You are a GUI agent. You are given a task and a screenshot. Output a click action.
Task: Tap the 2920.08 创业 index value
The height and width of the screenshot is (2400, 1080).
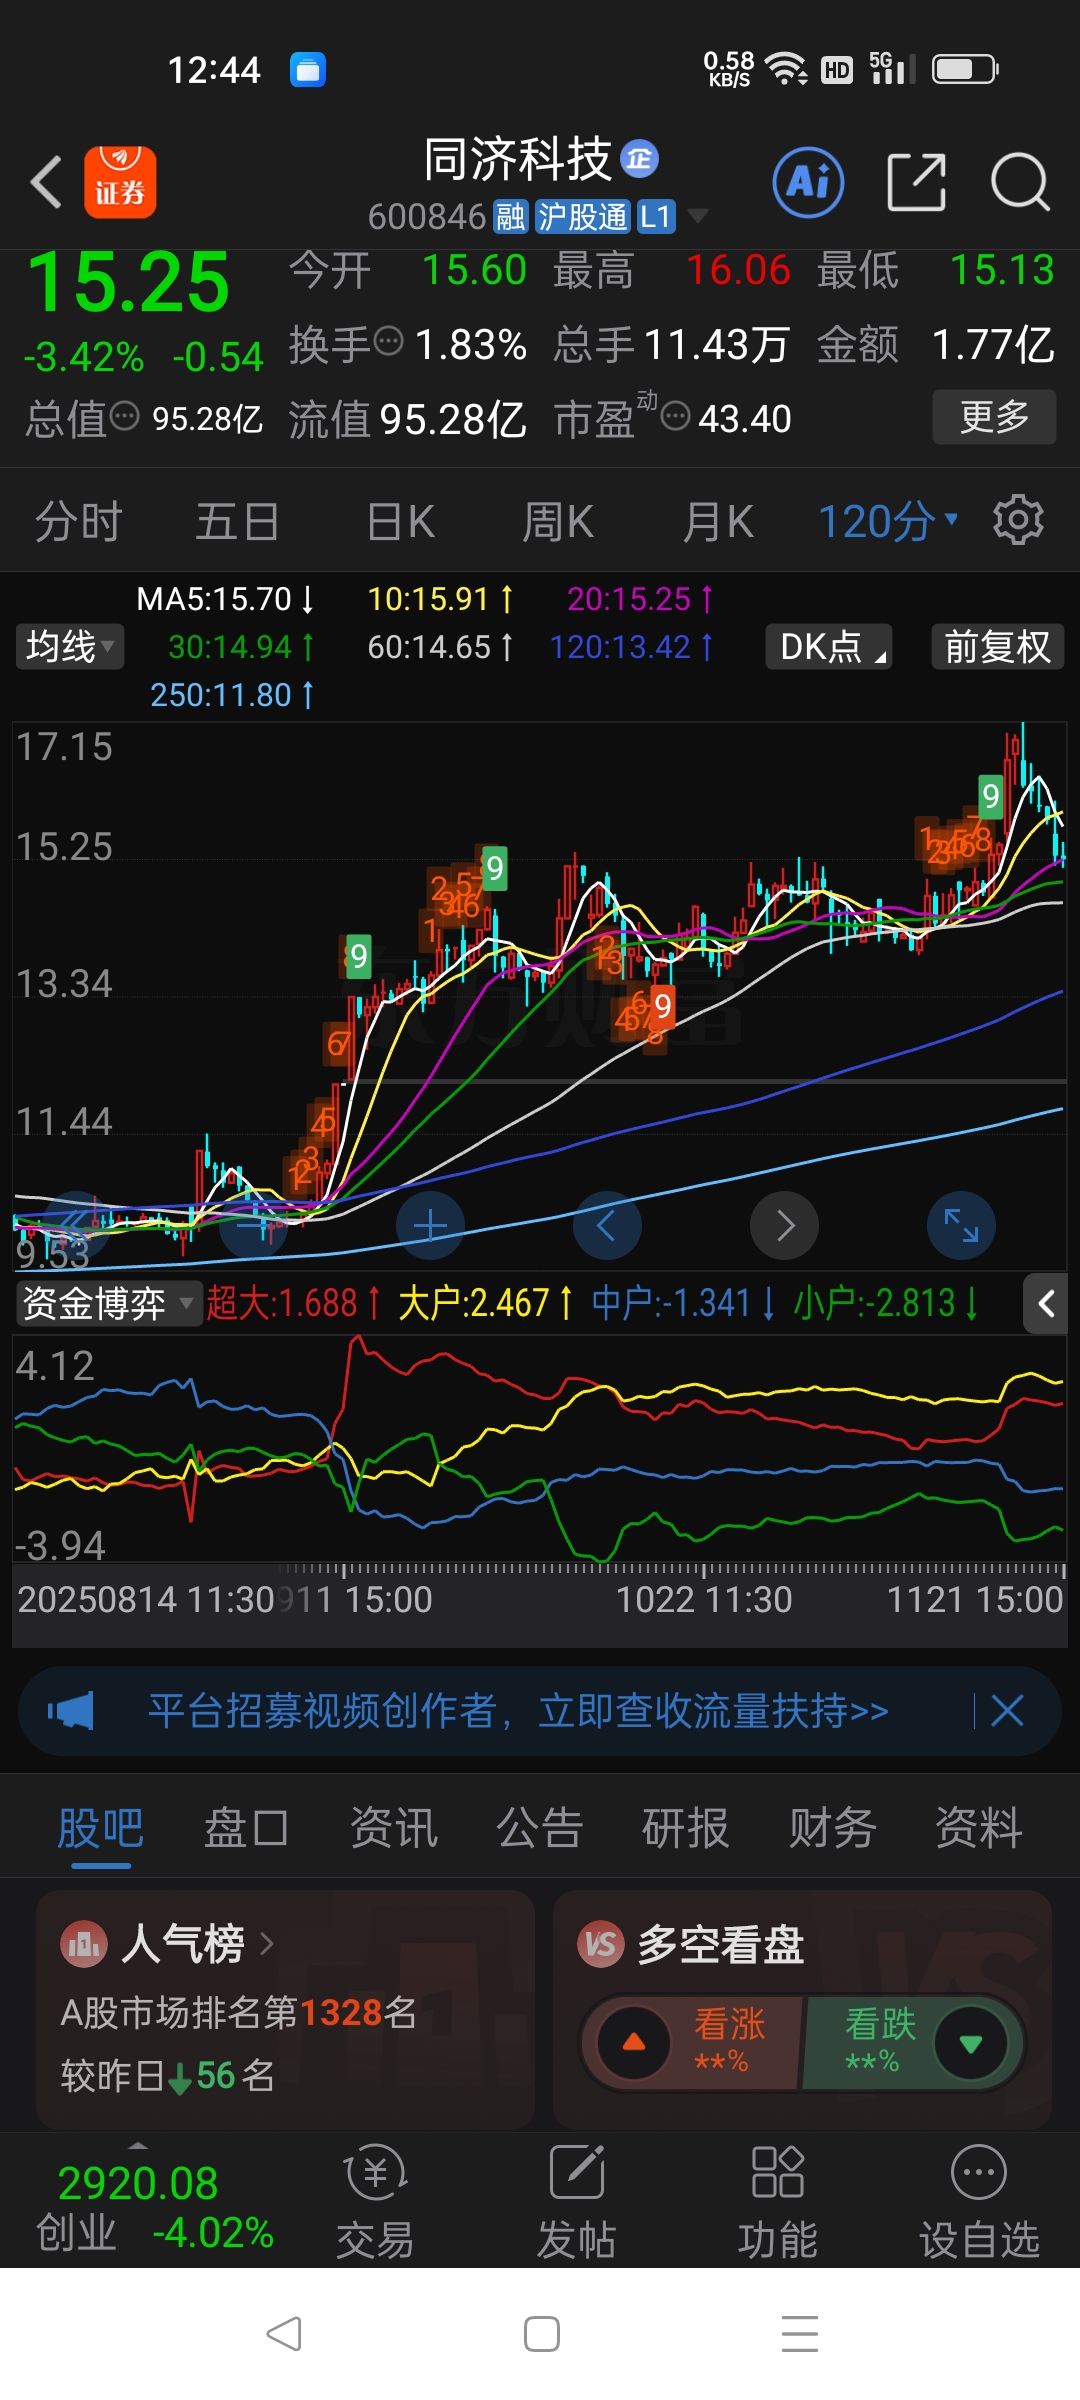[x=138, y=2183]
